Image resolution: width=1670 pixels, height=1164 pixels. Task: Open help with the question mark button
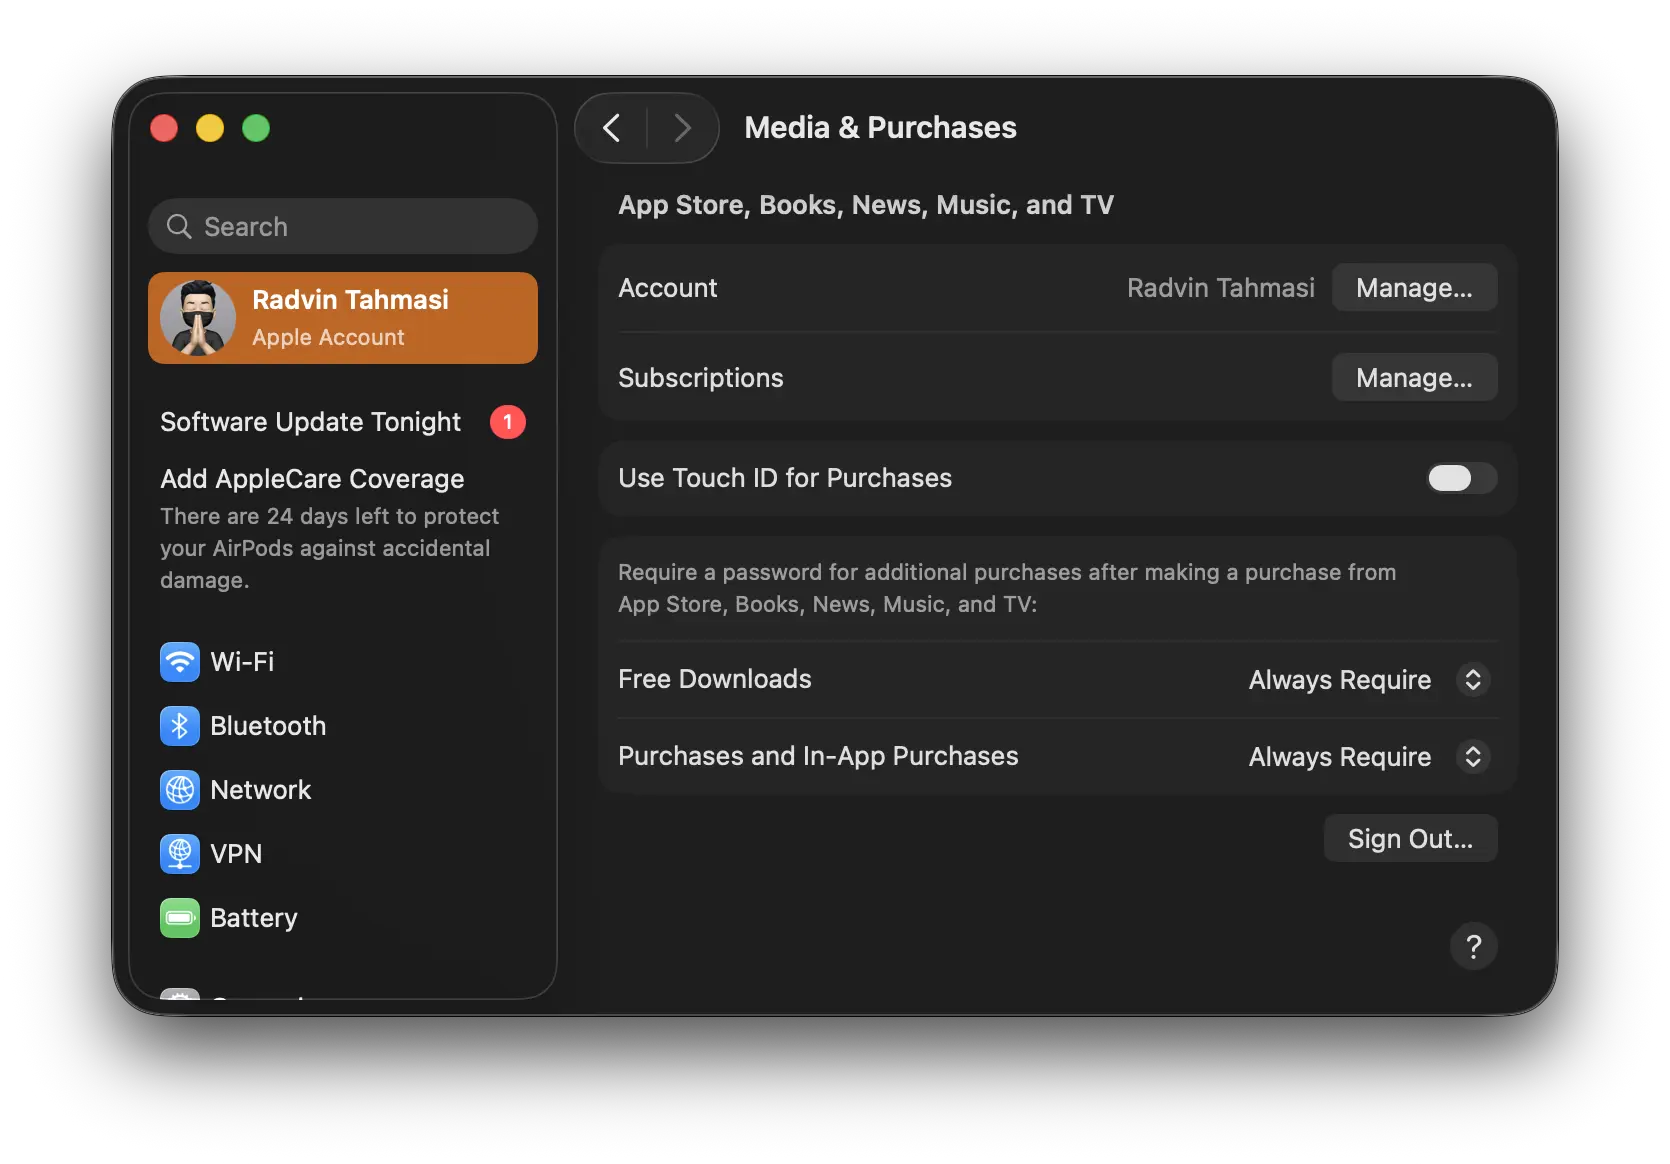click(x=1474, y=946)
